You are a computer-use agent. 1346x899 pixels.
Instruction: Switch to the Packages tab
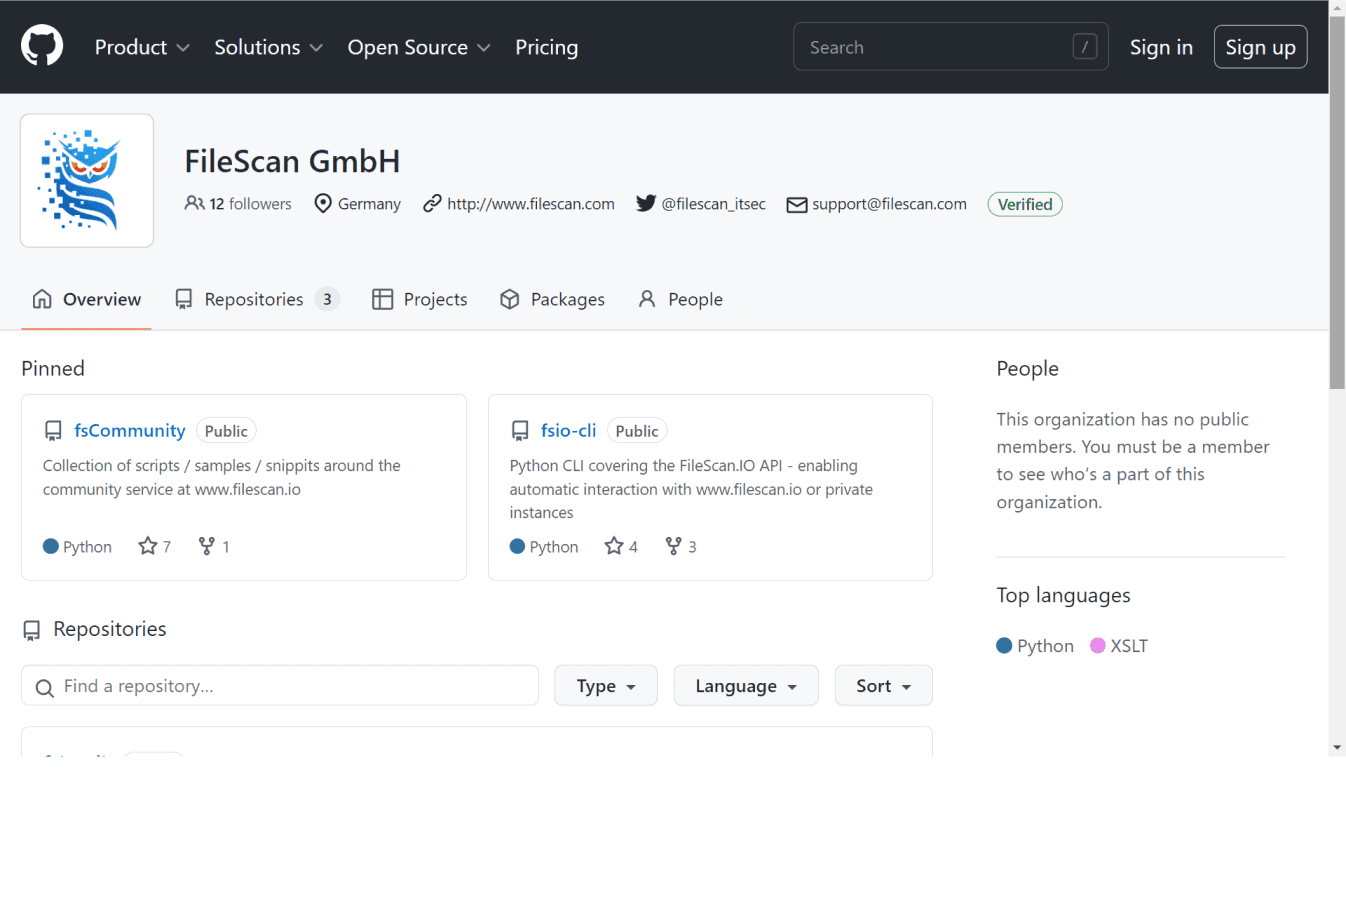[x=552, y=299]
